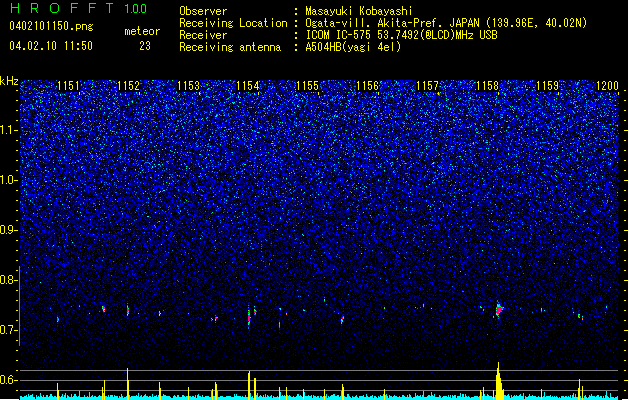Click the meteor count value 23

[145, 46]
